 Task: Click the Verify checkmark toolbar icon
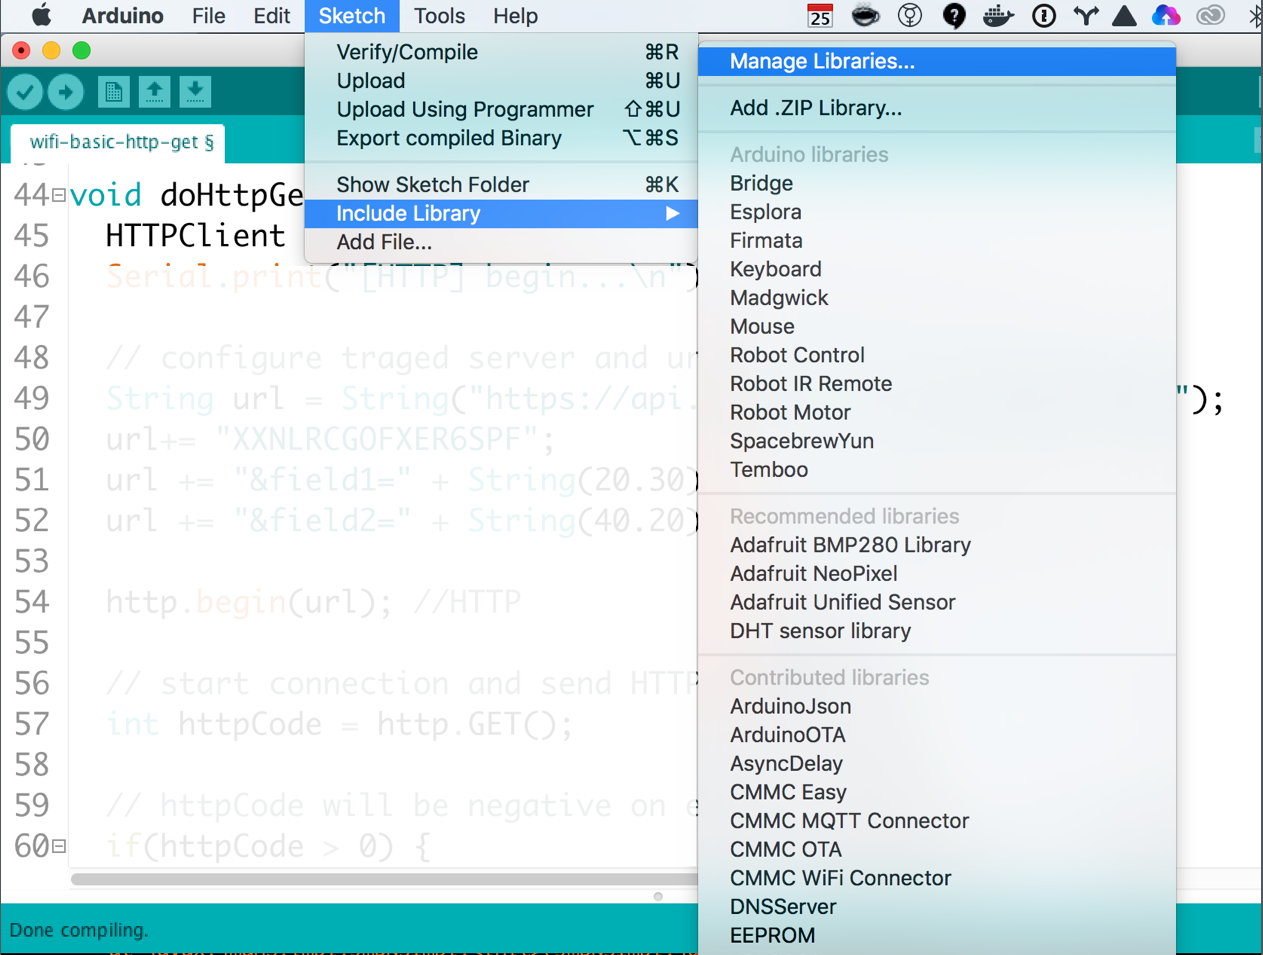point(26,92)
